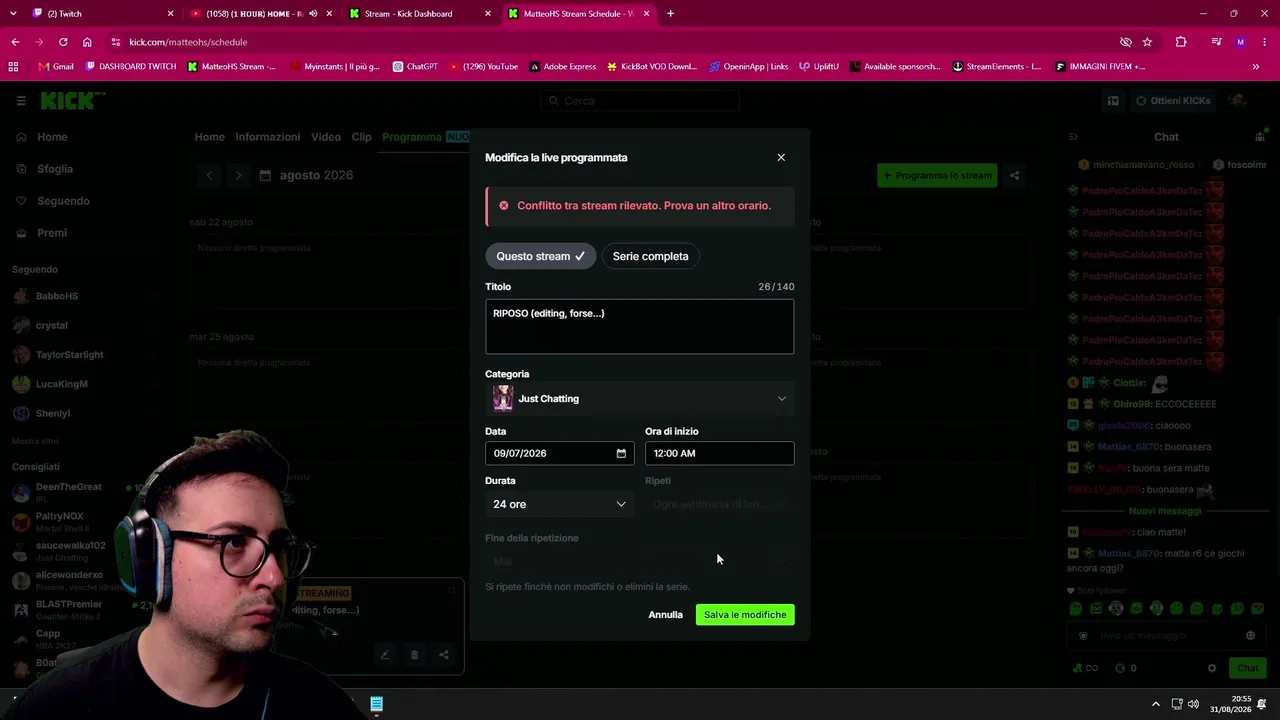Screen dimensions: 1280x720
Task: Open the Durata 24 ore dropdown
Action: 560,504
